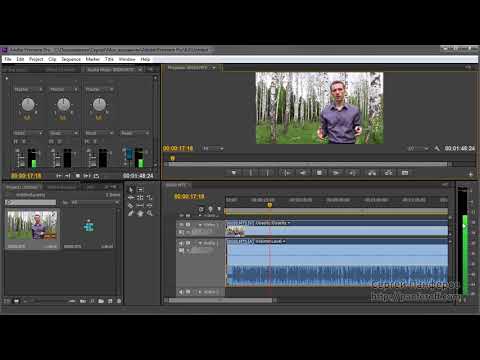This screenshot has height=360, width=480.
Task: Click the Lift button in Program monitor
Action: (372, 173)
